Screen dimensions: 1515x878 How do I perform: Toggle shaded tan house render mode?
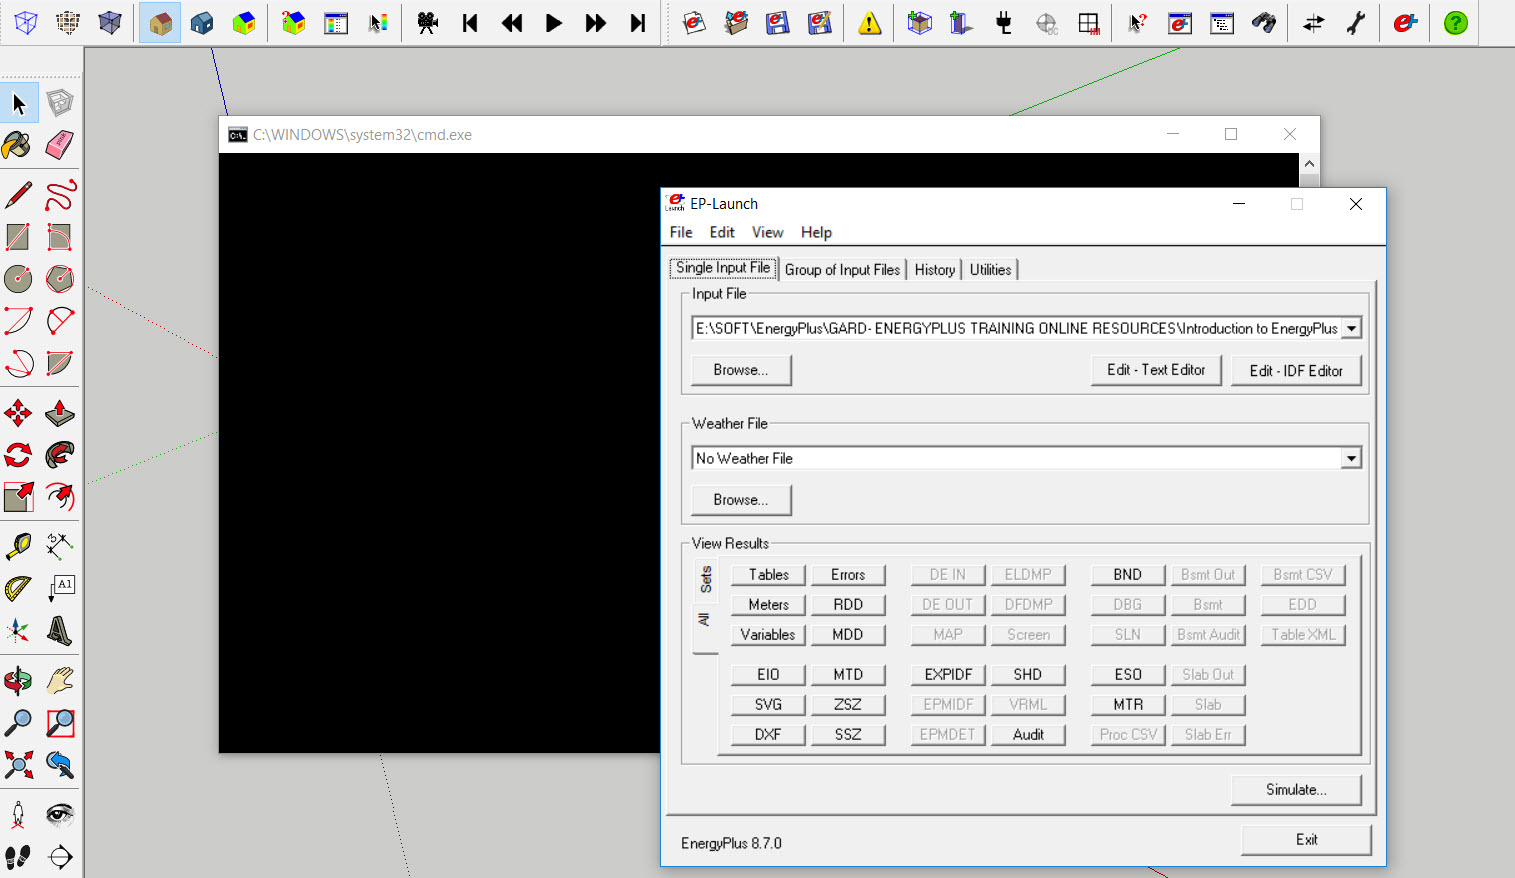(x=160, y=22)
